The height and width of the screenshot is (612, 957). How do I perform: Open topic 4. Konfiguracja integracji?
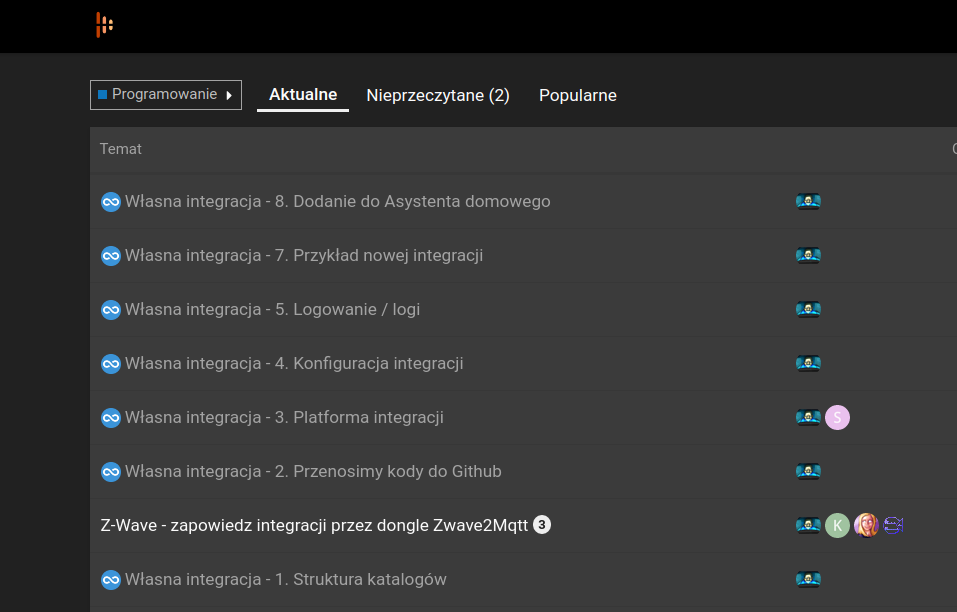click(x=294, y=364)
